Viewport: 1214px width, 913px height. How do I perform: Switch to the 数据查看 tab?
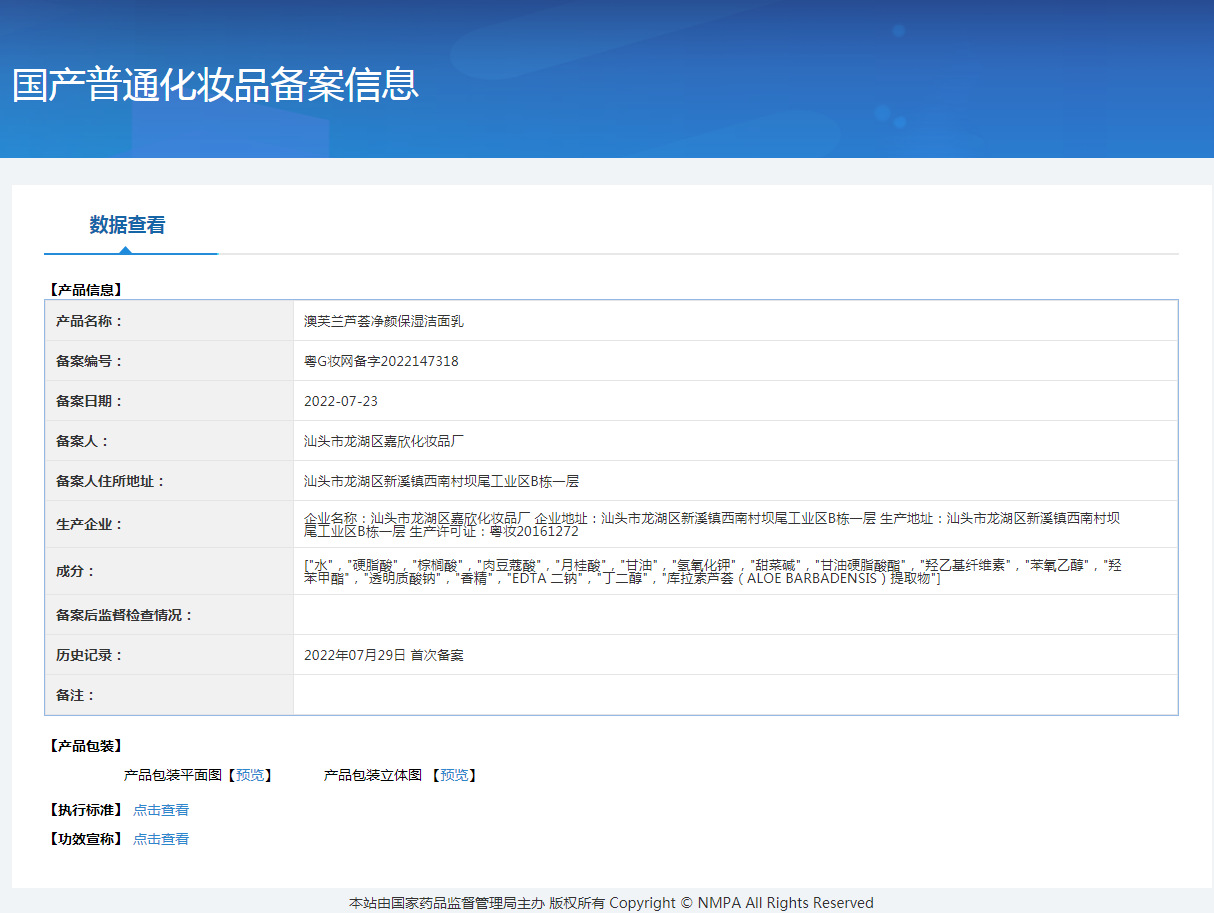tap(127, 225)
